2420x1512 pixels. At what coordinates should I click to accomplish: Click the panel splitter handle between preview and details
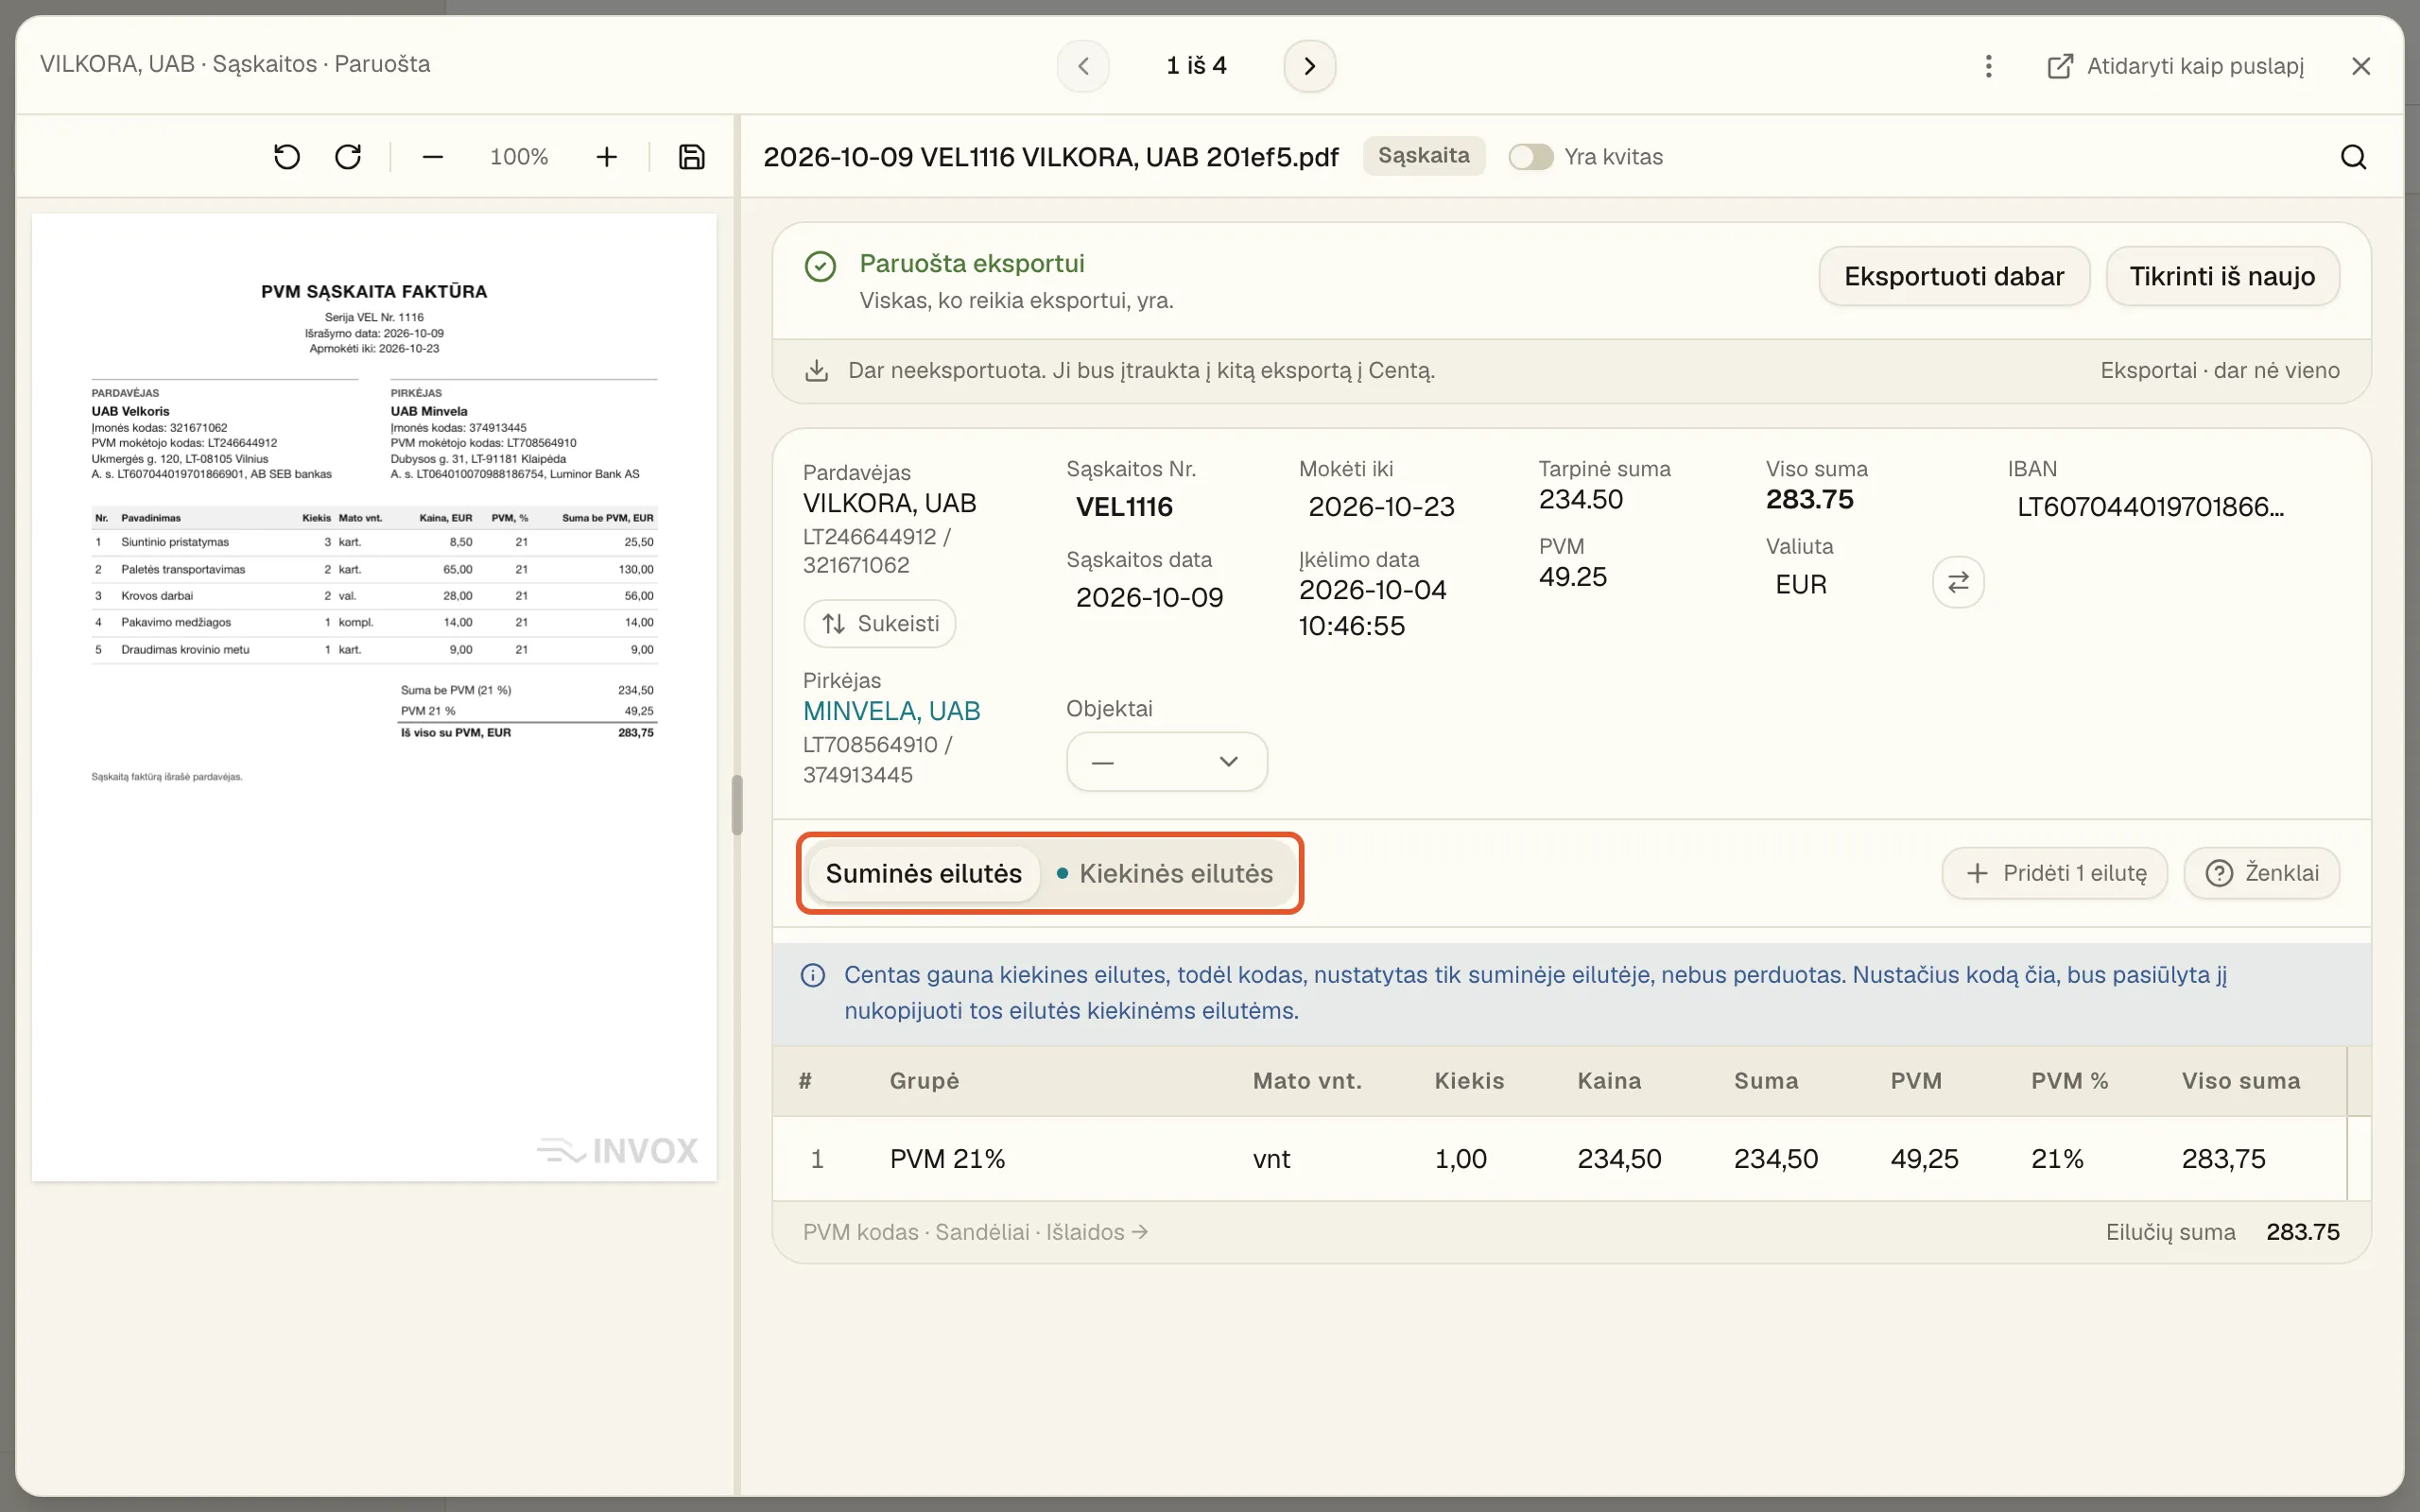click(x=737, y=805)
